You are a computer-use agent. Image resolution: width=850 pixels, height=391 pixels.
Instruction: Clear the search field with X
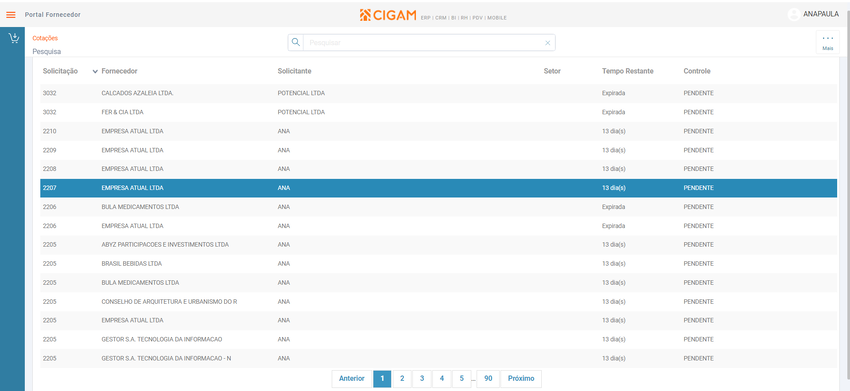click(548, 43)
